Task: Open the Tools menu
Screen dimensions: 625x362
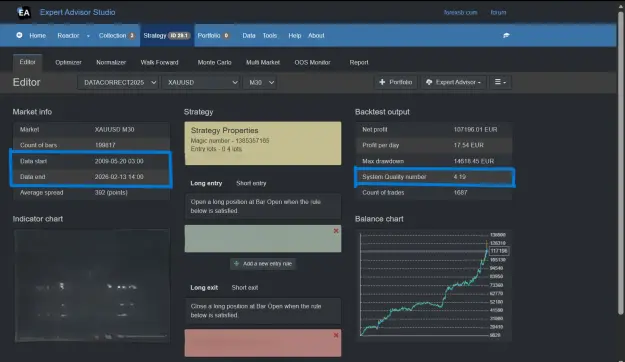Action: pos(270,35)
